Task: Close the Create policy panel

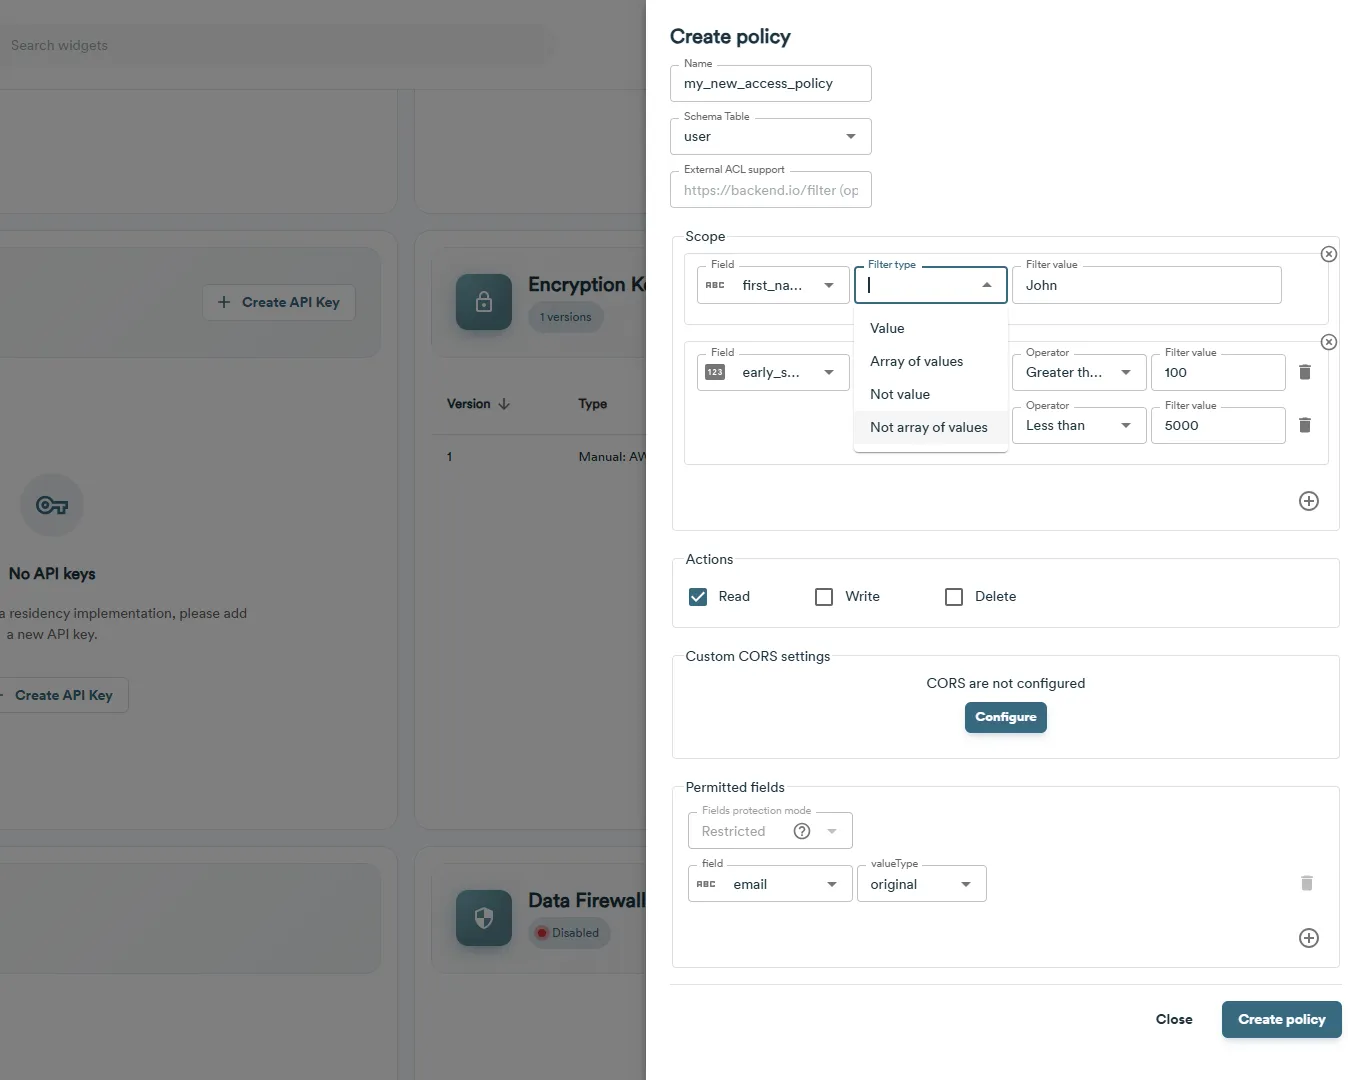Action: click(x=1174, y=1019)
